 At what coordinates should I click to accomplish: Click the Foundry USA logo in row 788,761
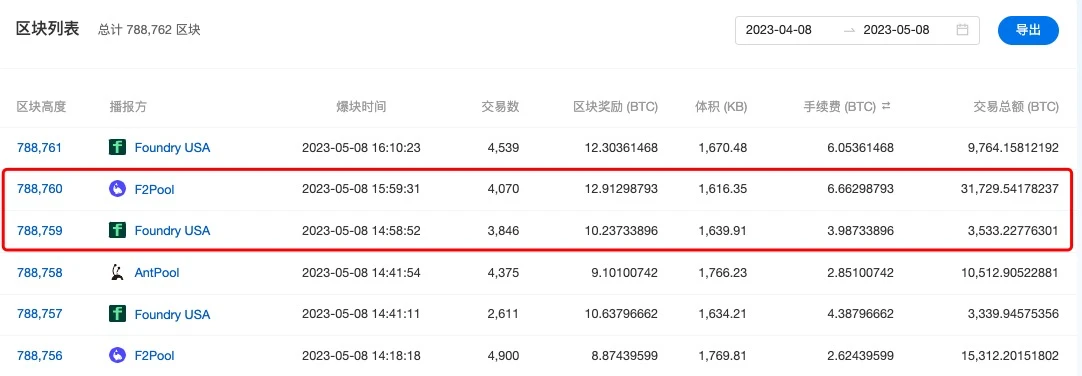point(118,147)
